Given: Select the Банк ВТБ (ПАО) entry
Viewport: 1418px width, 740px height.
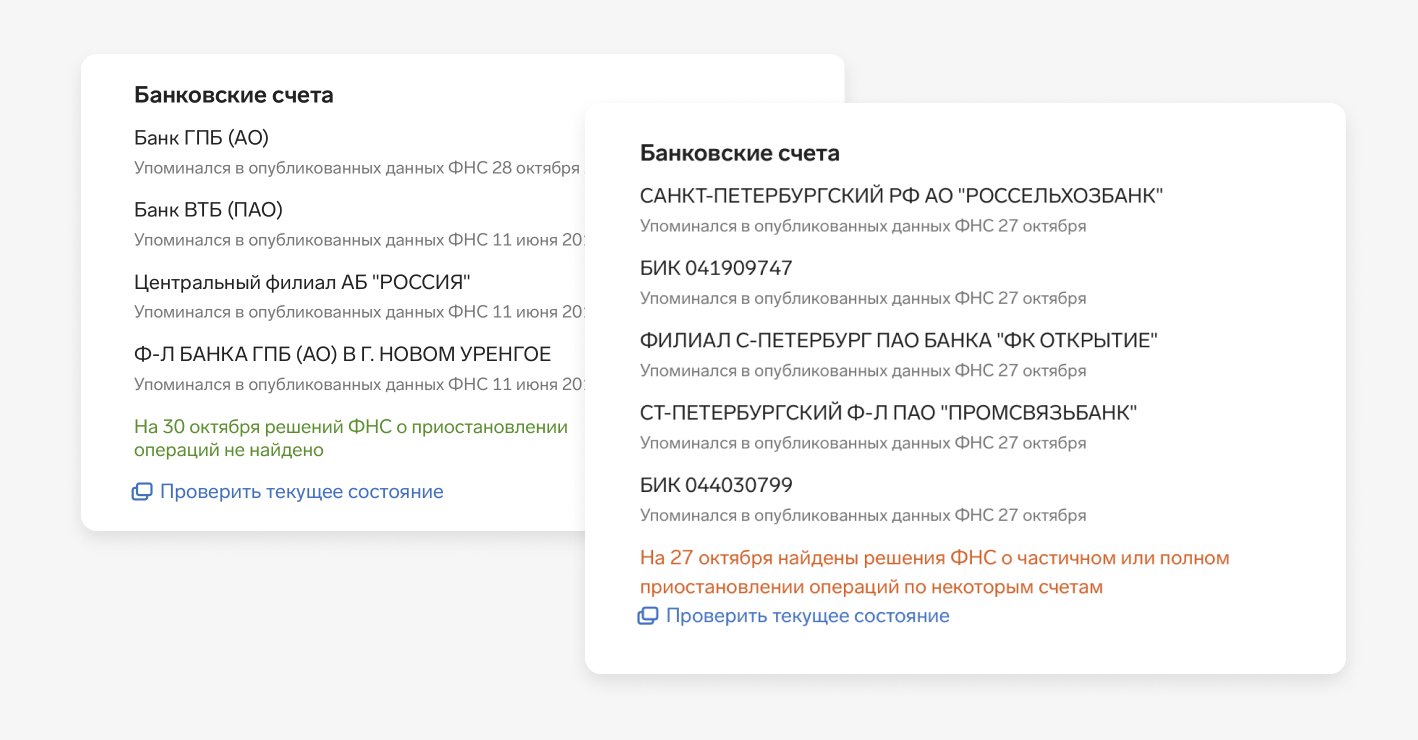Looking at the screenshot, I should (208, 210).
